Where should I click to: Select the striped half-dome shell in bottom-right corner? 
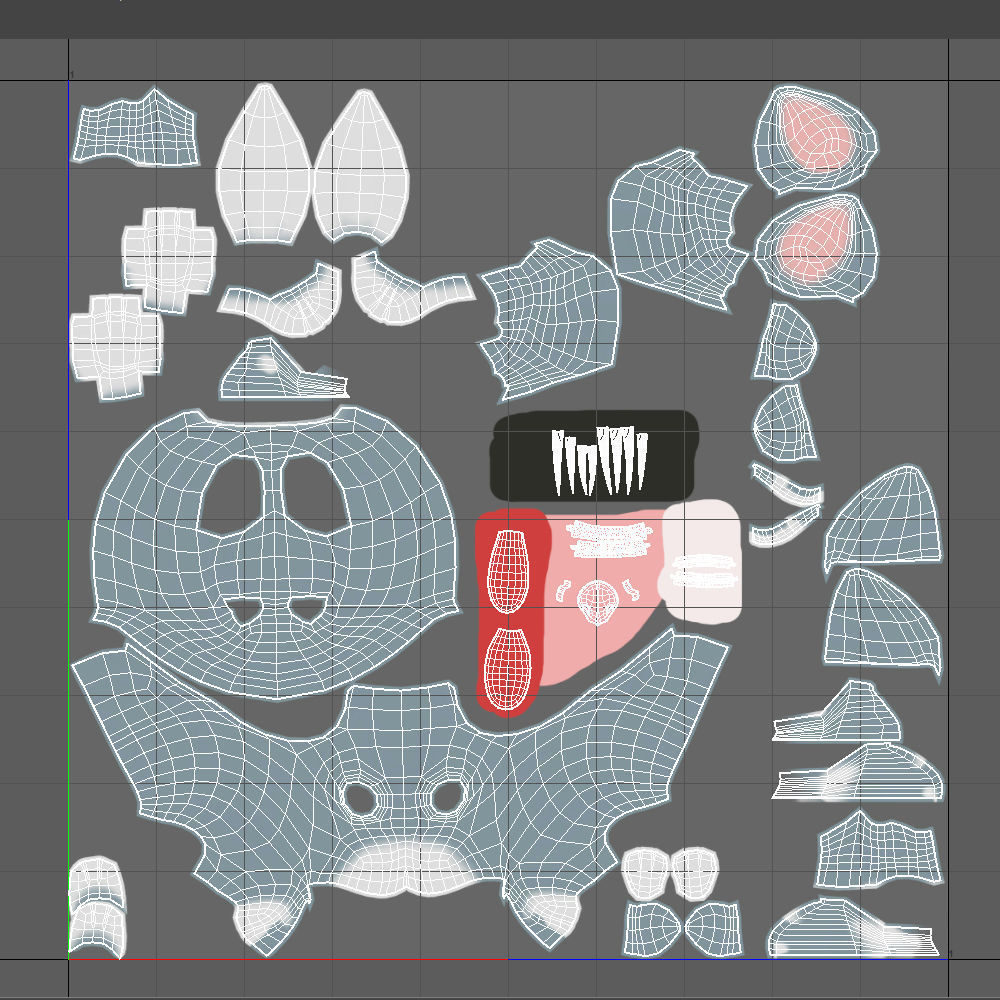[853, 928]
